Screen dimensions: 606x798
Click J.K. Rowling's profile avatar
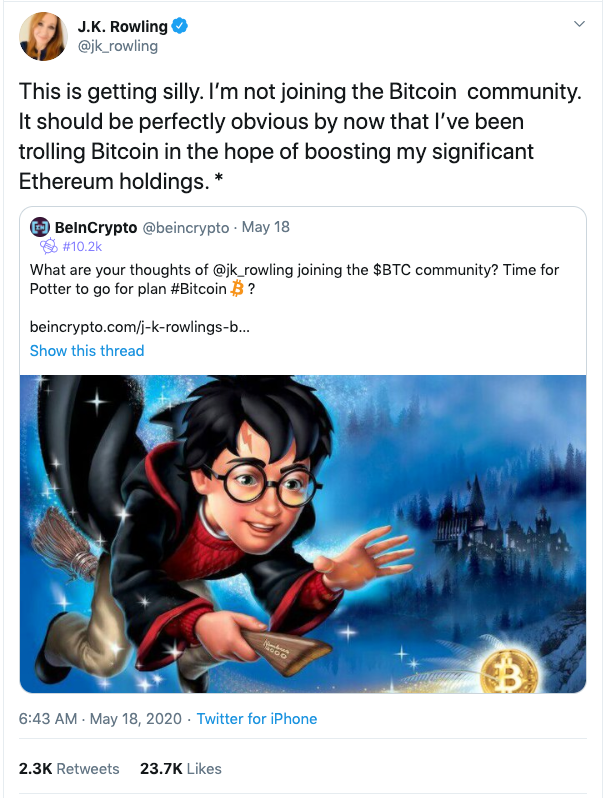43,37
